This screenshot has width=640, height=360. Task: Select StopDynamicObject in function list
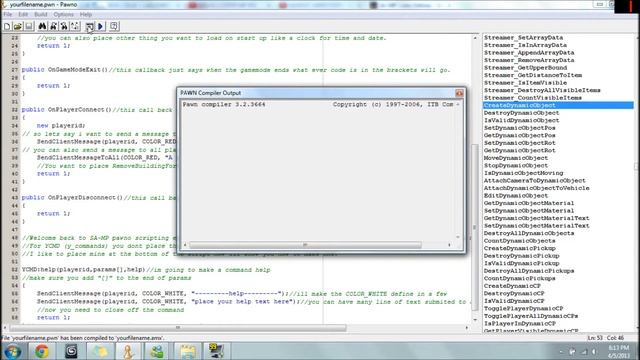pyautogui.click(x=516, y=166)
